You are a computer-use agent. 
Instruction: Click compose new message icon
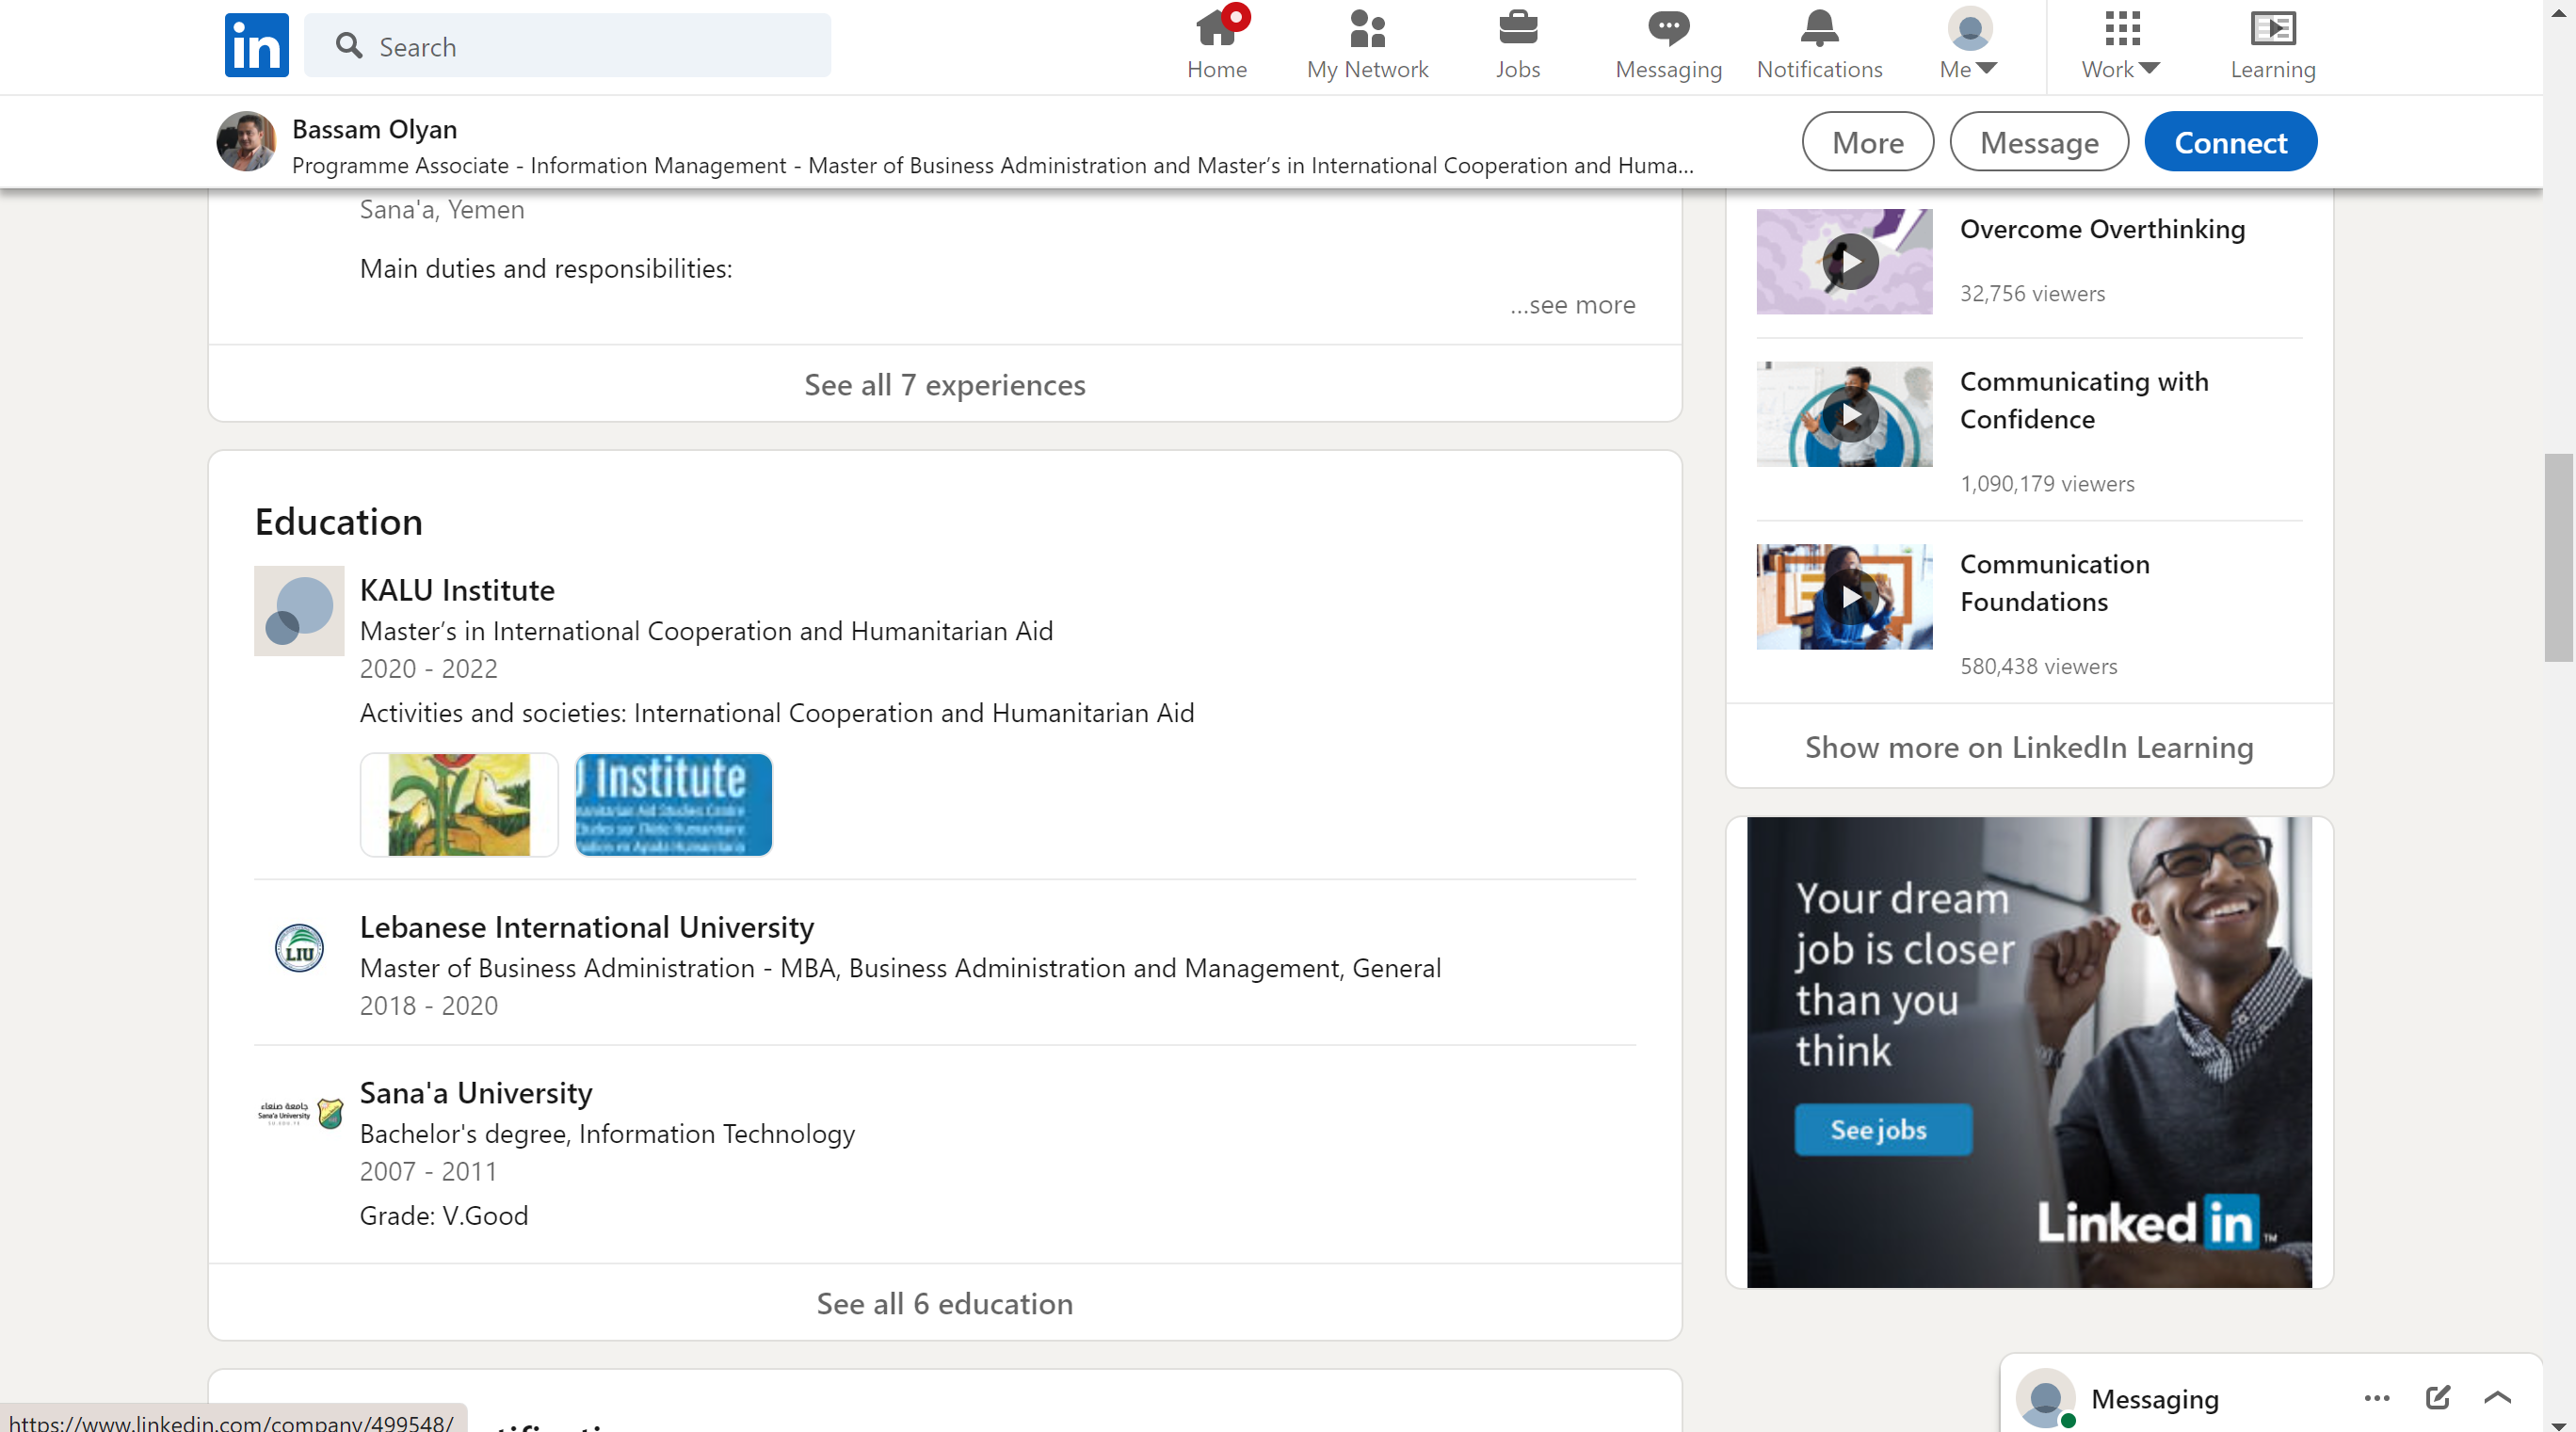coord(2437,1397)
